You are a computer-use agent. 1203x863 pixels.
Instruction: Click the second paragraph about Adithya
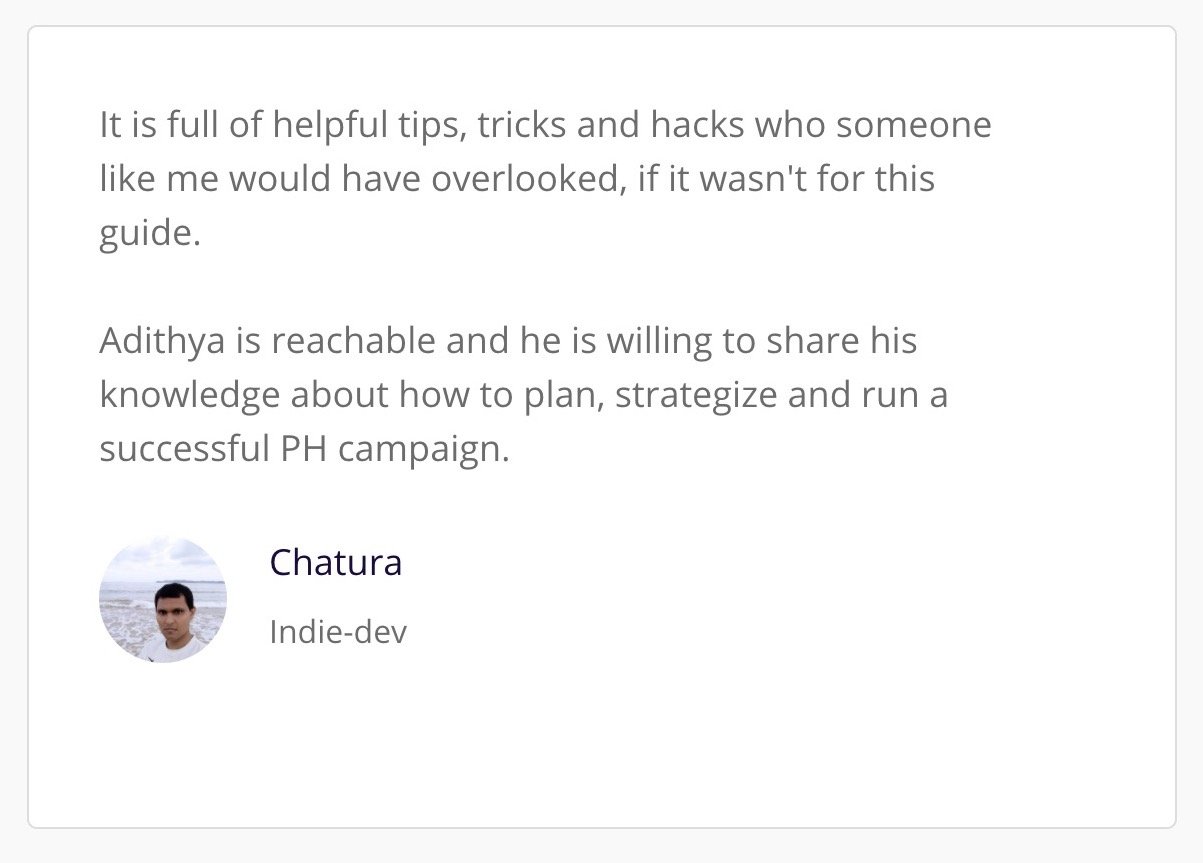click(523, 395)
